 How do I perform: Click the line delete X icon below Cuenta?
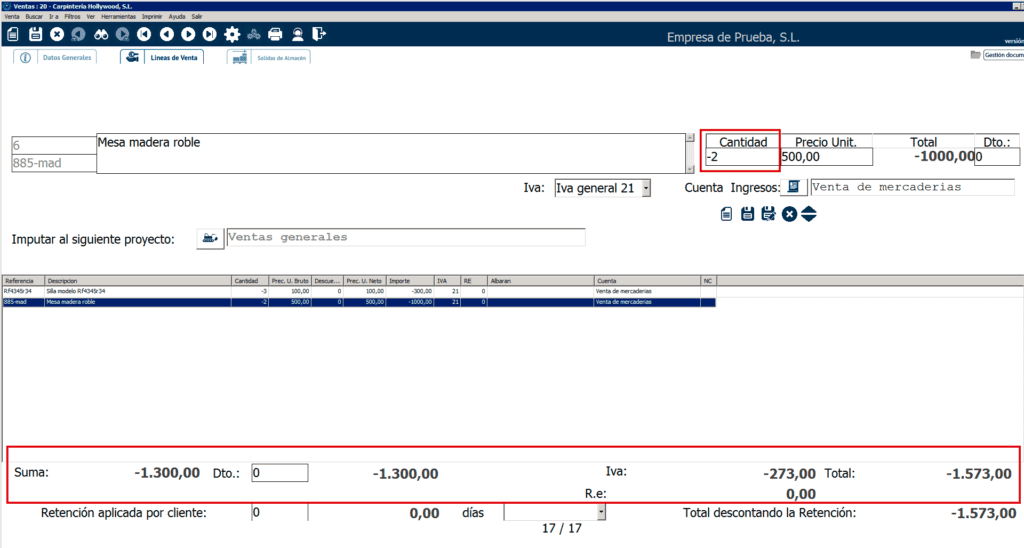point(789,214)
